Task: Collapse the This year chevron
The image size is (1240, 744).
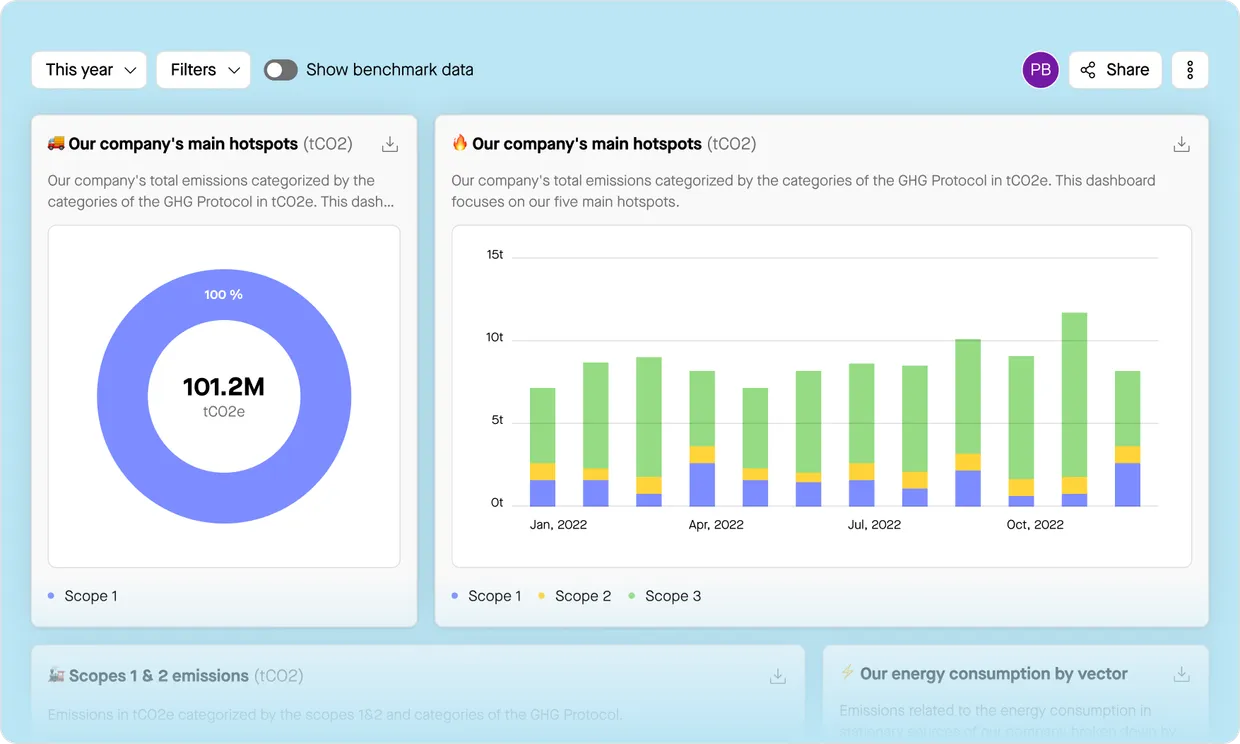Action: [131, 70]
